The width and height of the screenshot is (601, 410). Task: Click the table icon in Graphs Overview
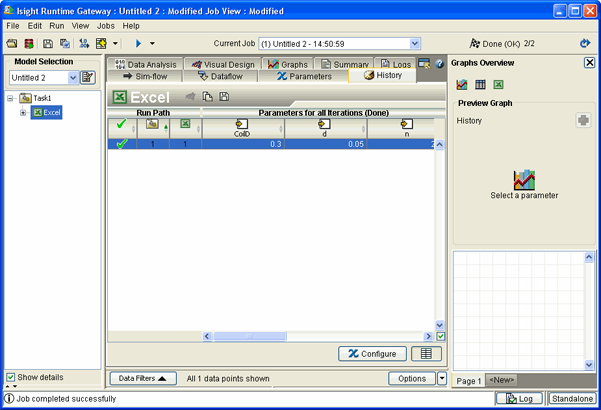[480, 85]
